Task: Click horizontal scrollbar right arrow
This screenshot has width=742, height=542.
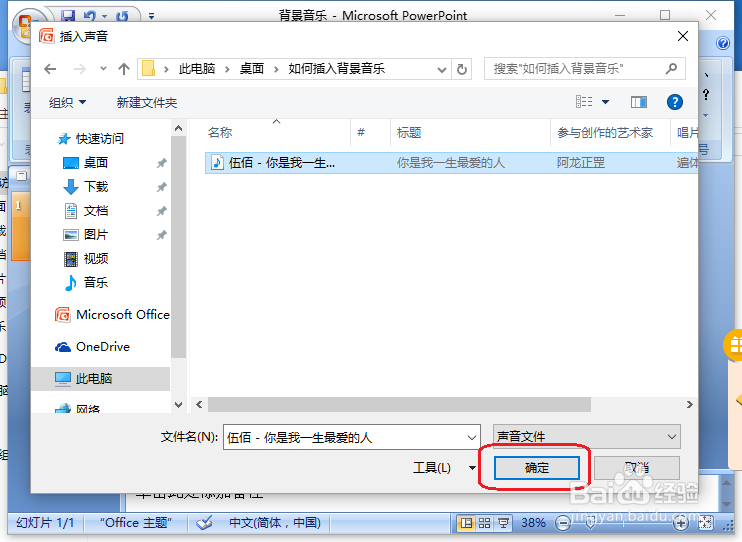Action: coord(689,405)
